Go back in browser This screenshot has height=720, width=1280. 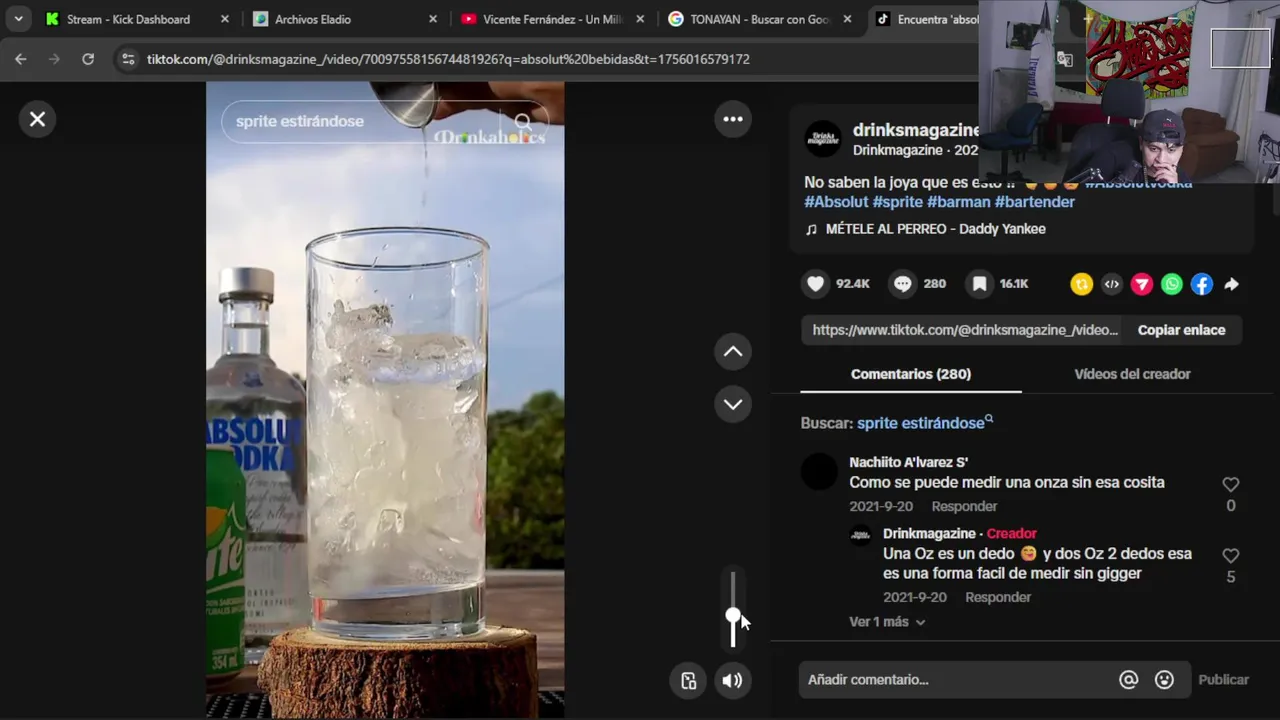point(21,59)
